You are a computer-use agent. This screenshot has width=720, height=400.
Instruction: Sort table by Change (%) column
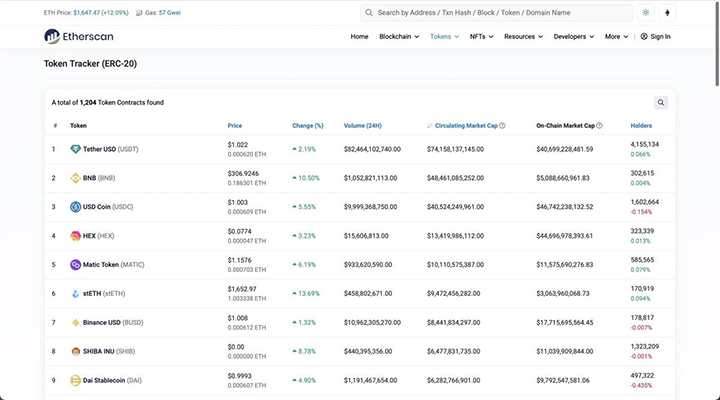pyautogui.click(x=308, y=125)
